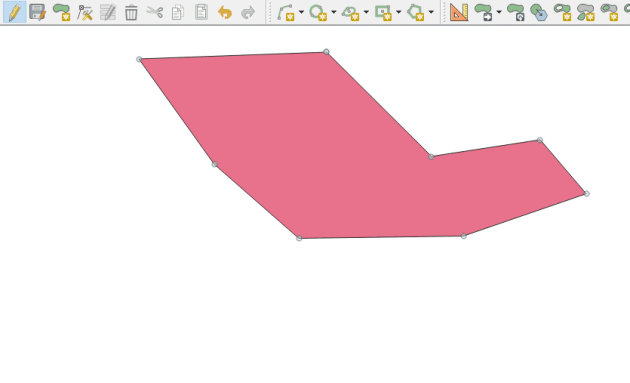Click the polygon's top vertex marker
Viewport: 630px width, 383px height.
point(326,52)
